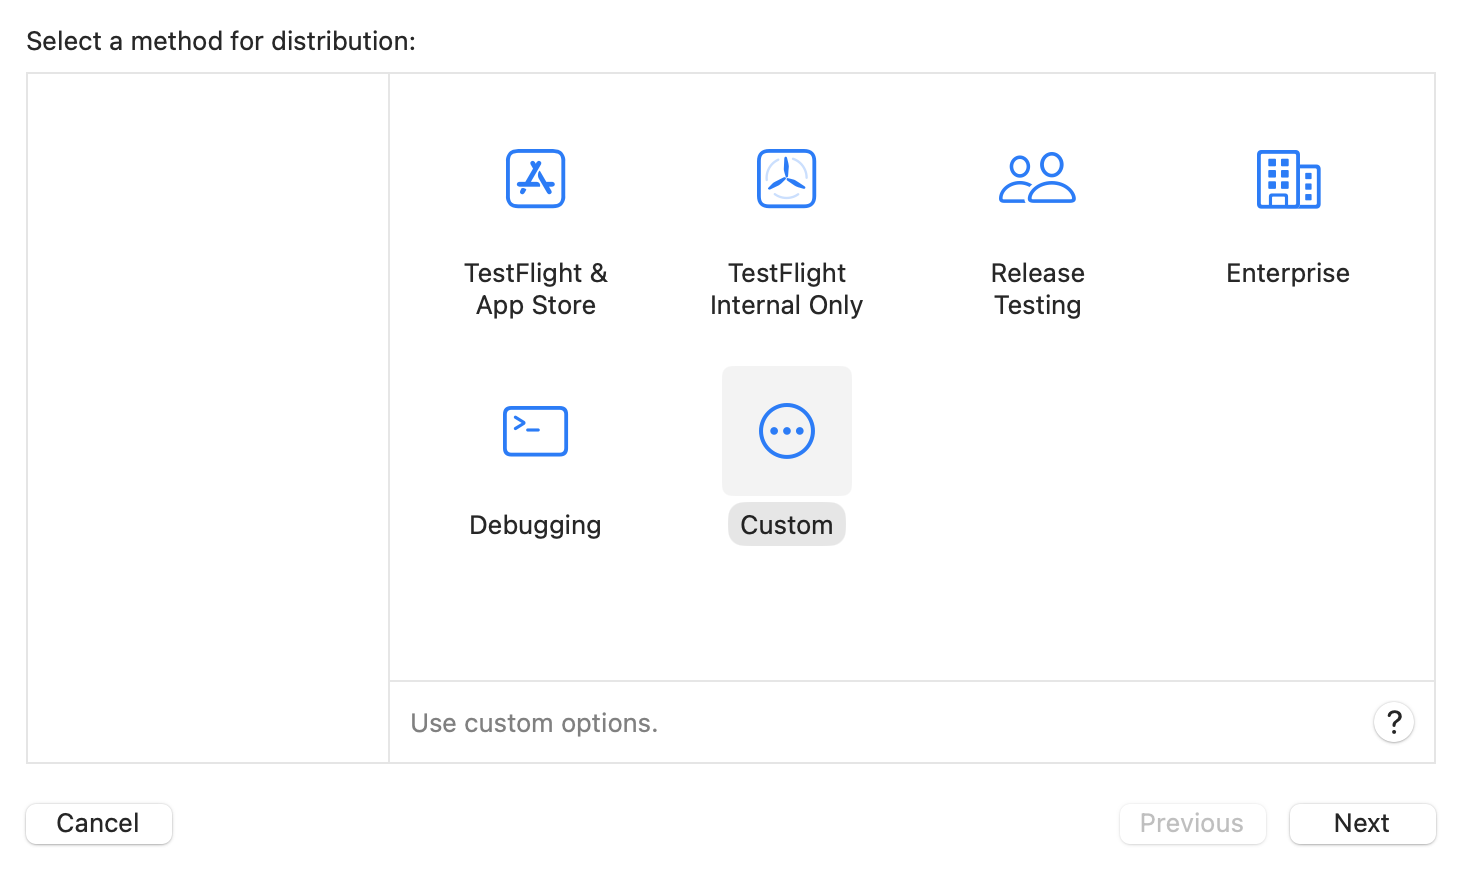The height and width of the screenshot is (874, 1464).
Task: Click the "TestFlight & App Store" label
Action: (535, 289)
